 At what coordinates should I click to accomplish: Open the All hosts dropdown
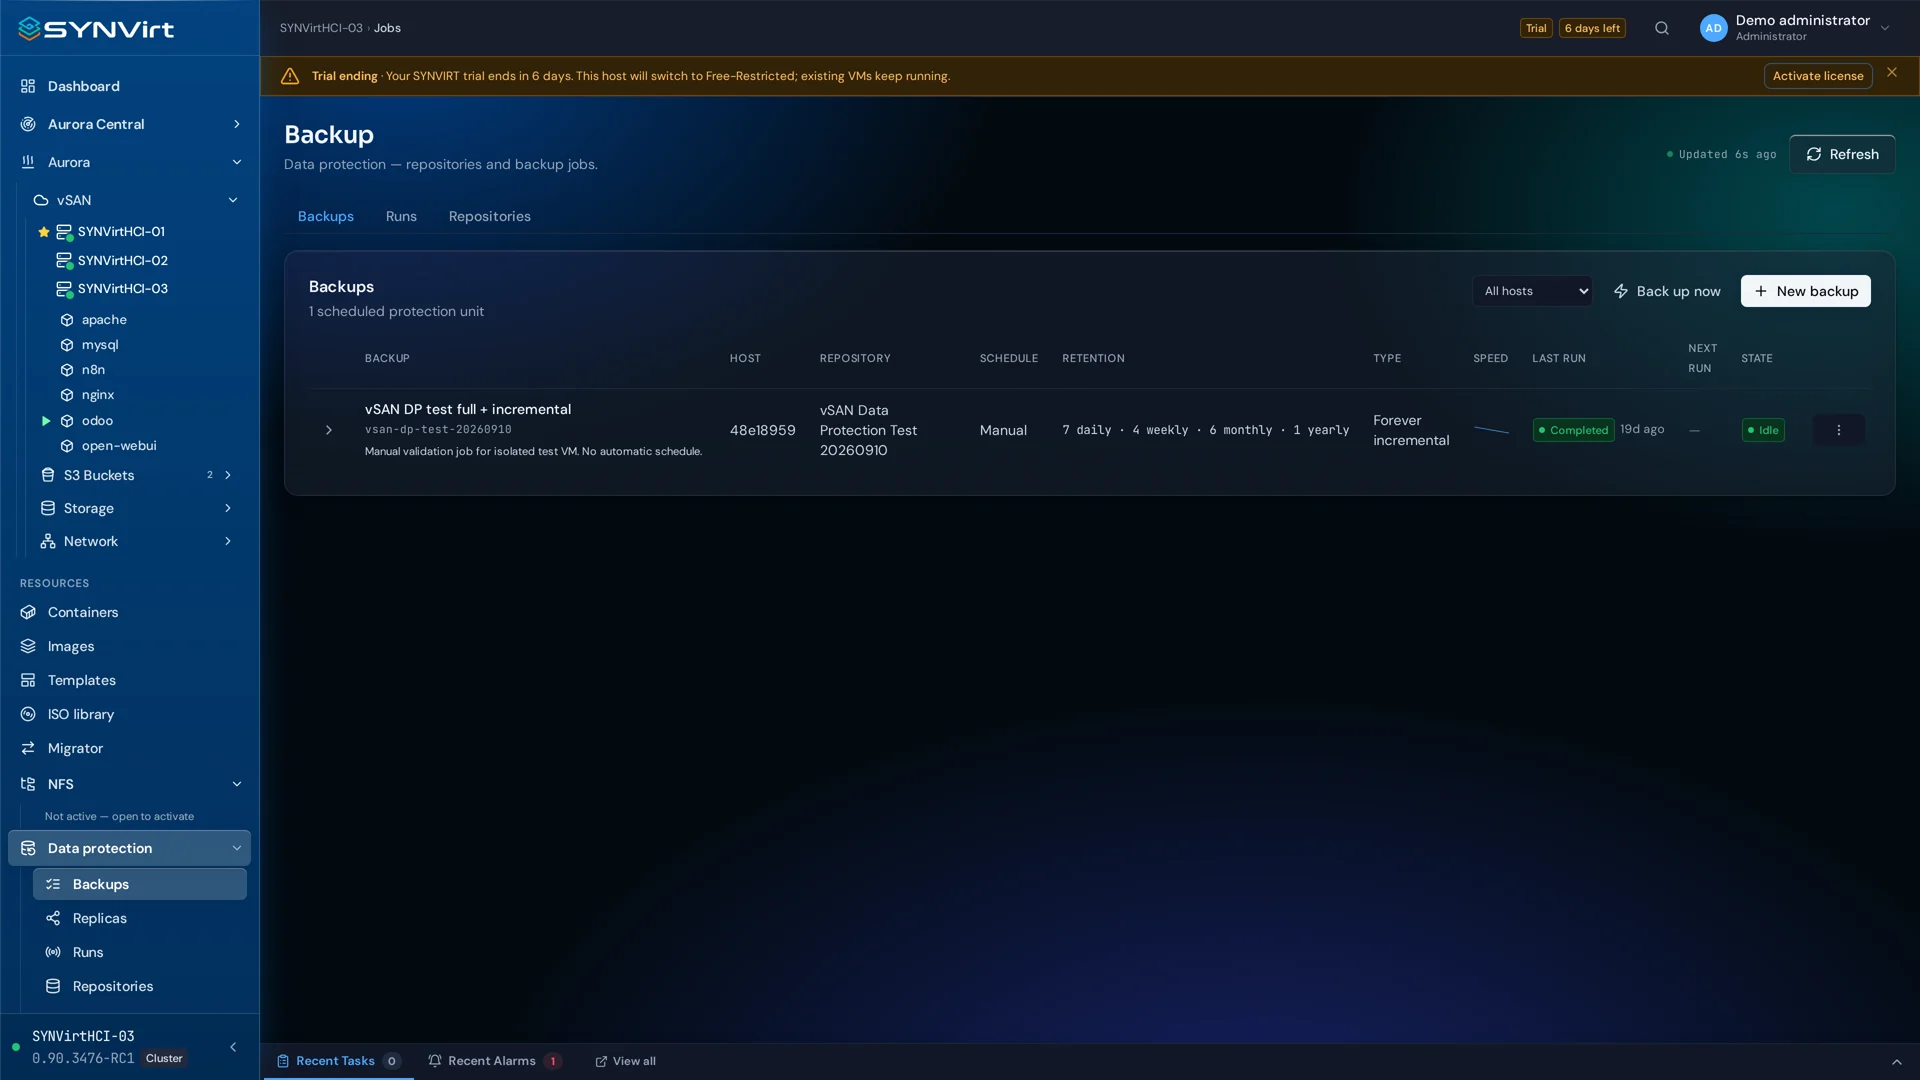1532,291
